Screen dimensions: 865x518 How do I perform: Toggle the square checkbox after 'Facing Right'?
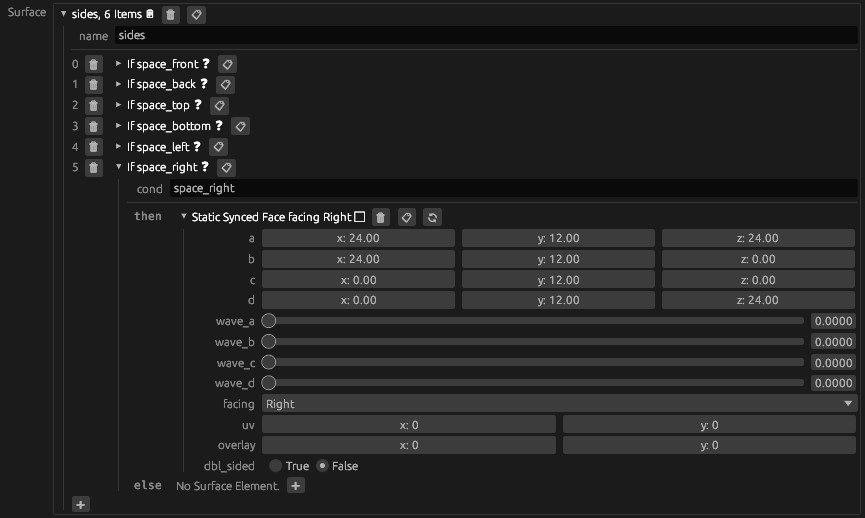pos(360,217)
